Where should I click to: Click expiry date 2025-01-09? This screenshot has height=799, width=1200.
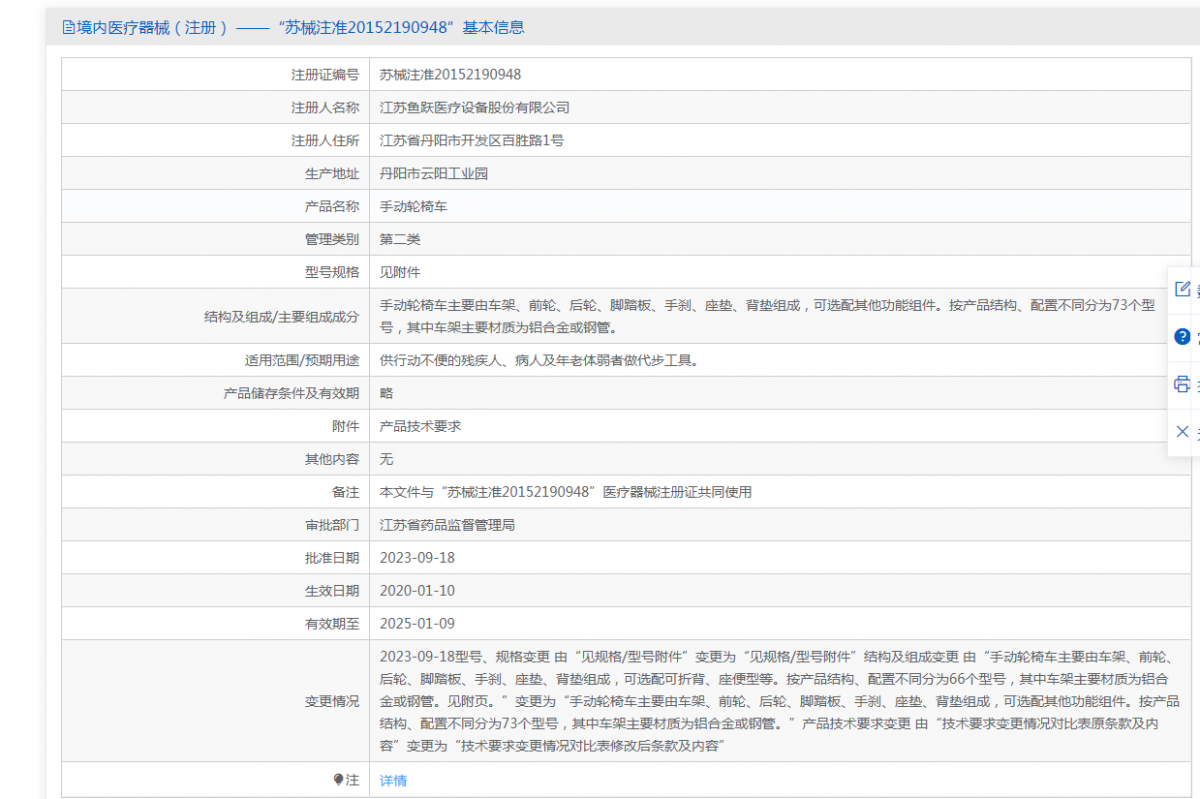coord(417,624)
